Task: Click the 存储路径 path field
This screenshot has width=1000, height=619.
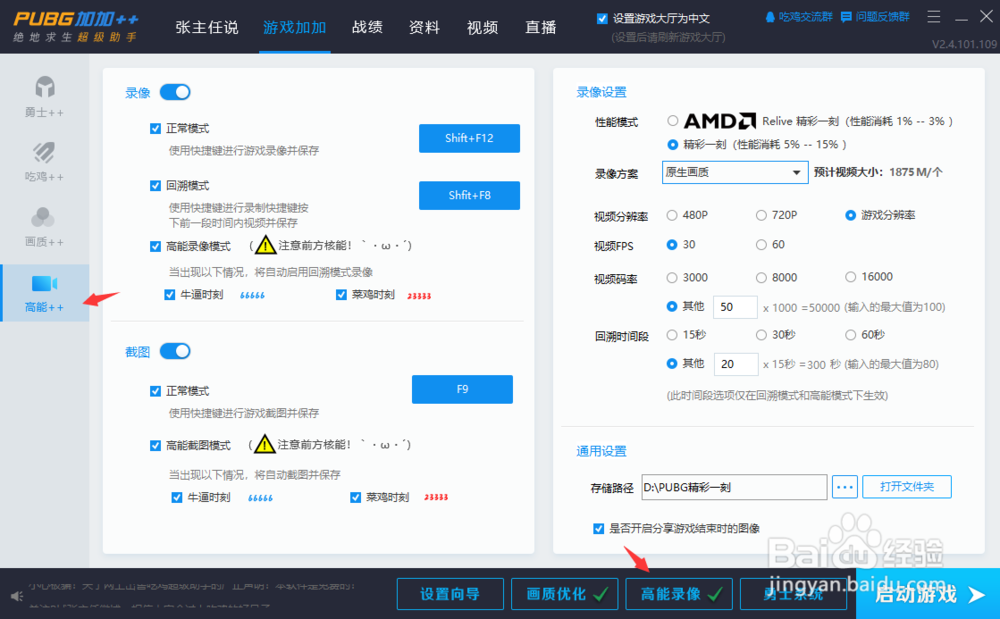Action: click(x=734, y=487)
